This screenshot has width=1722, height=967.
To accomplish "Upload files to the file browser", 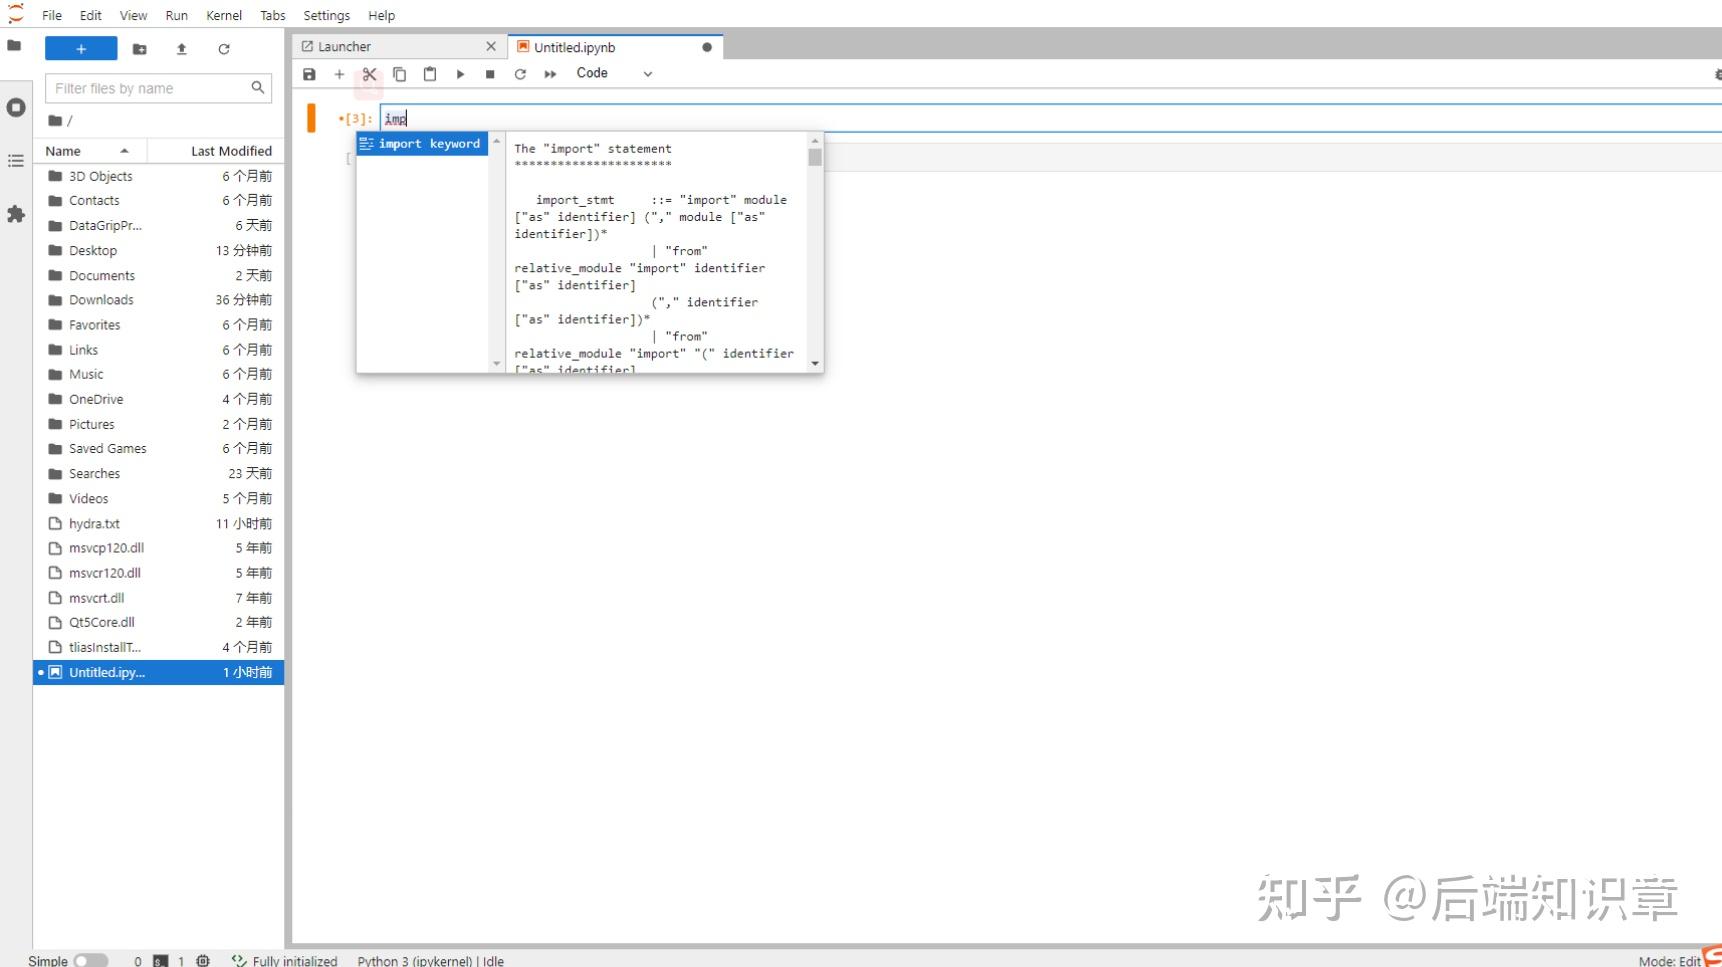I will 181,49.
